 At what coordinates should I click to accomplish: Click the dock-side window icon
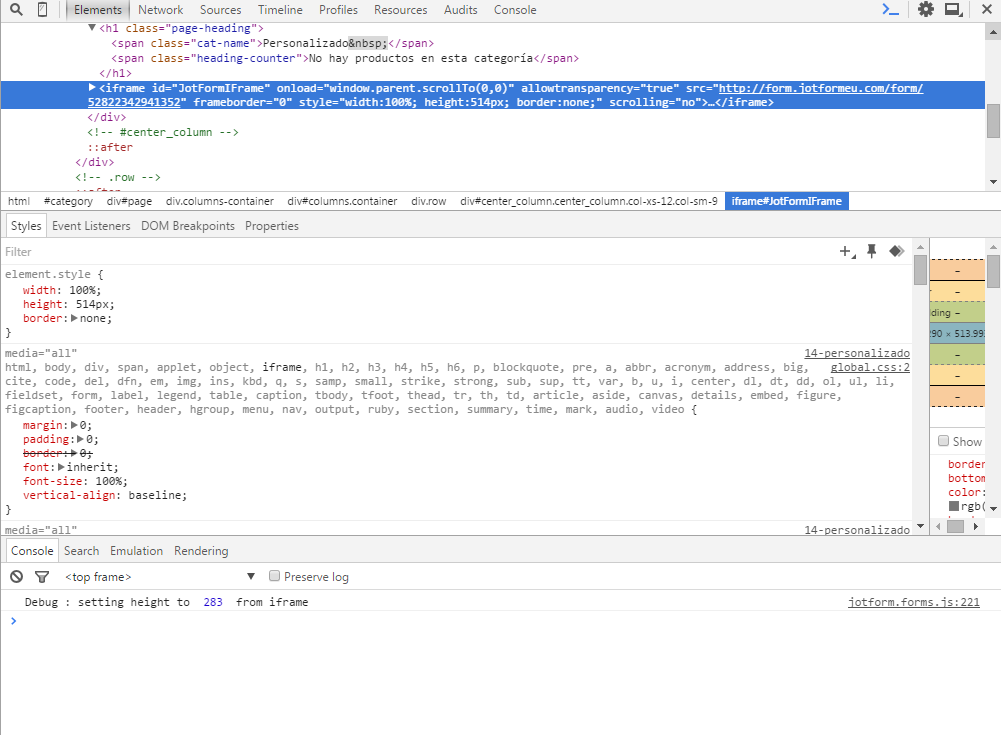pos(953,10)
